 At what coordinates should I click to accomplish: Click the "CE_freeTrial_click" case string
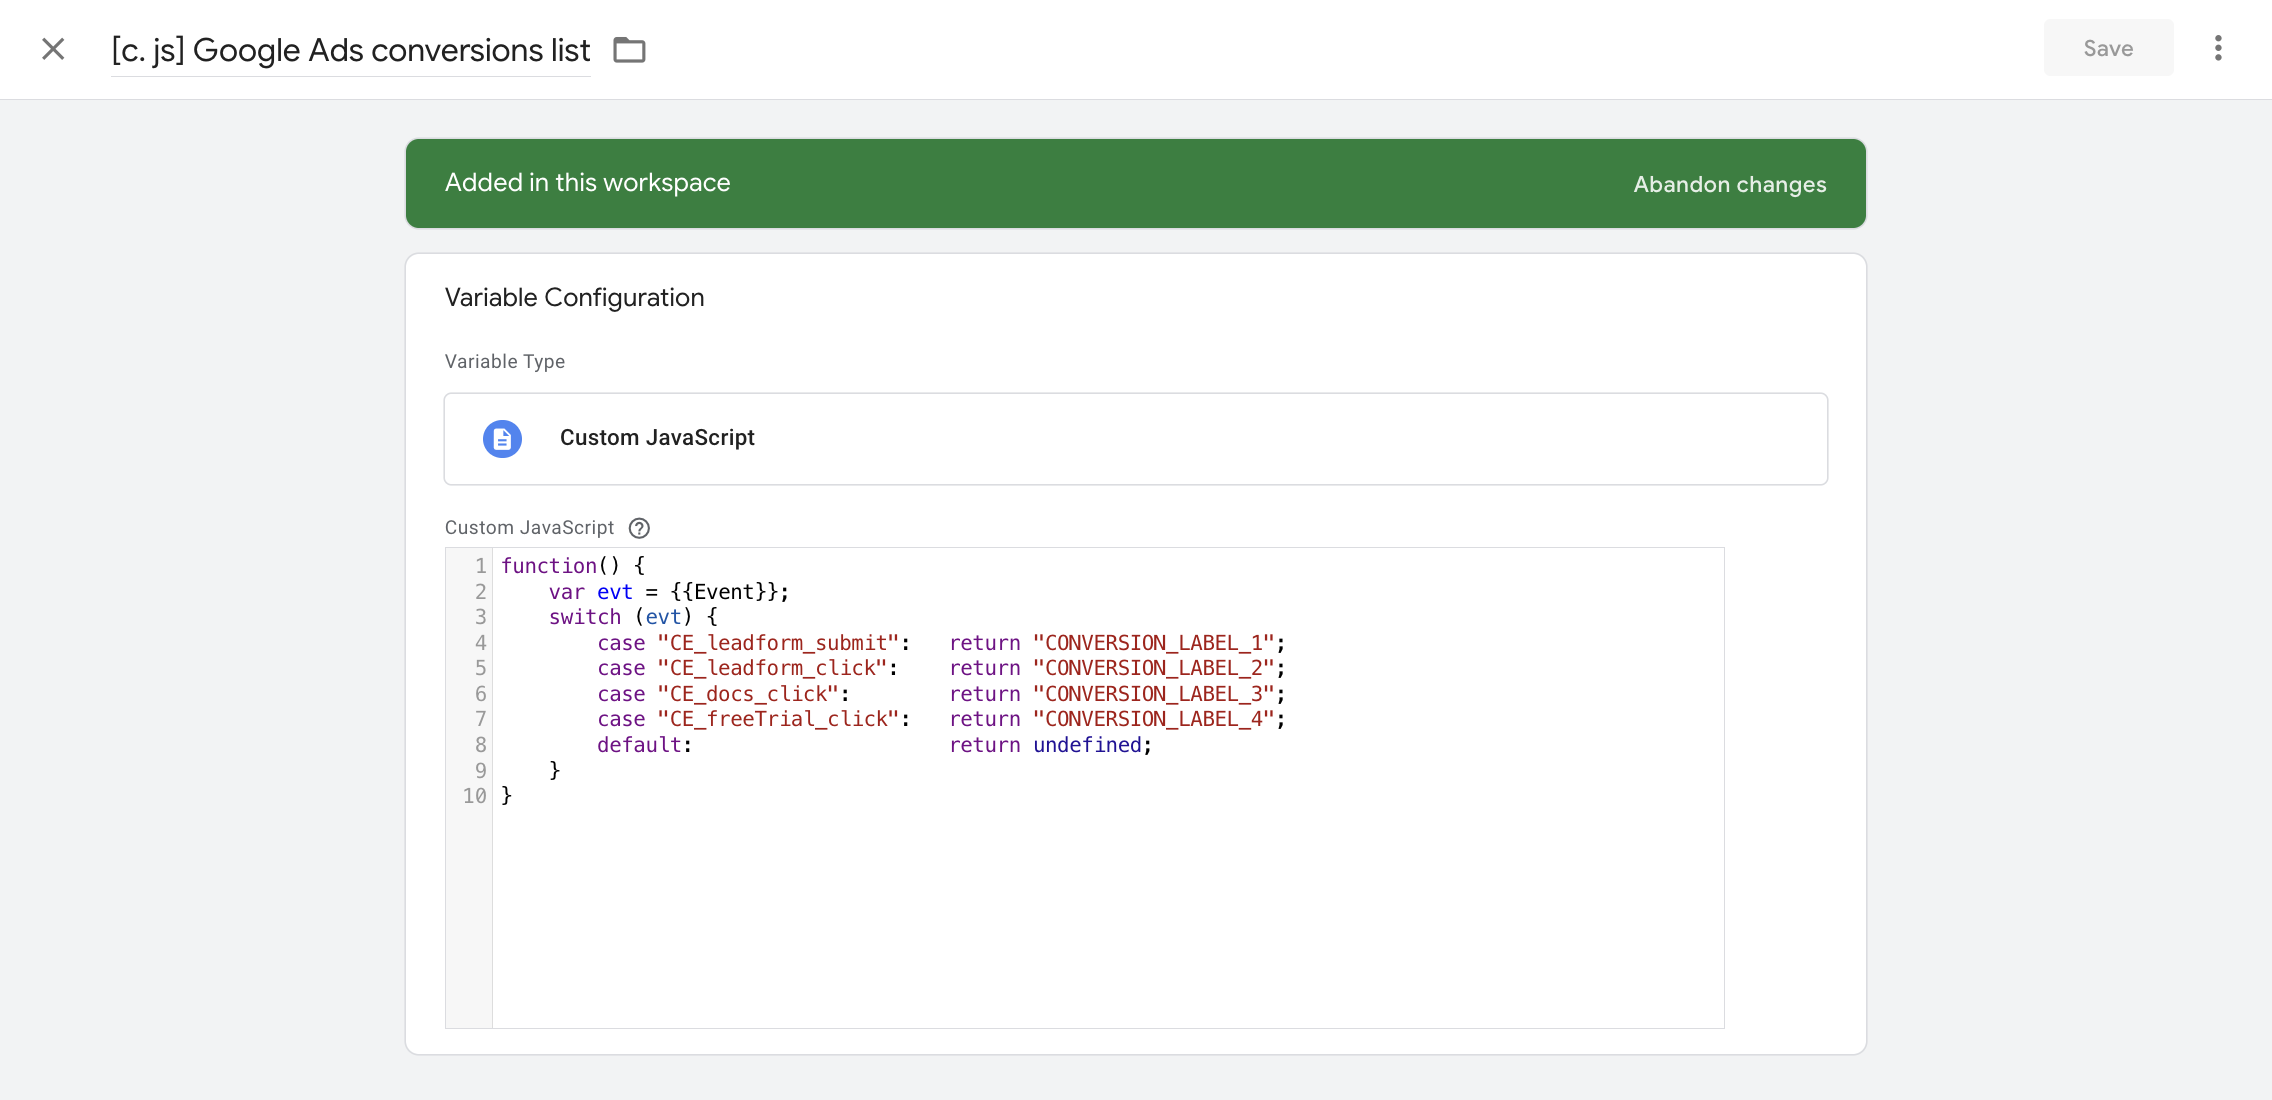[778, 719]
